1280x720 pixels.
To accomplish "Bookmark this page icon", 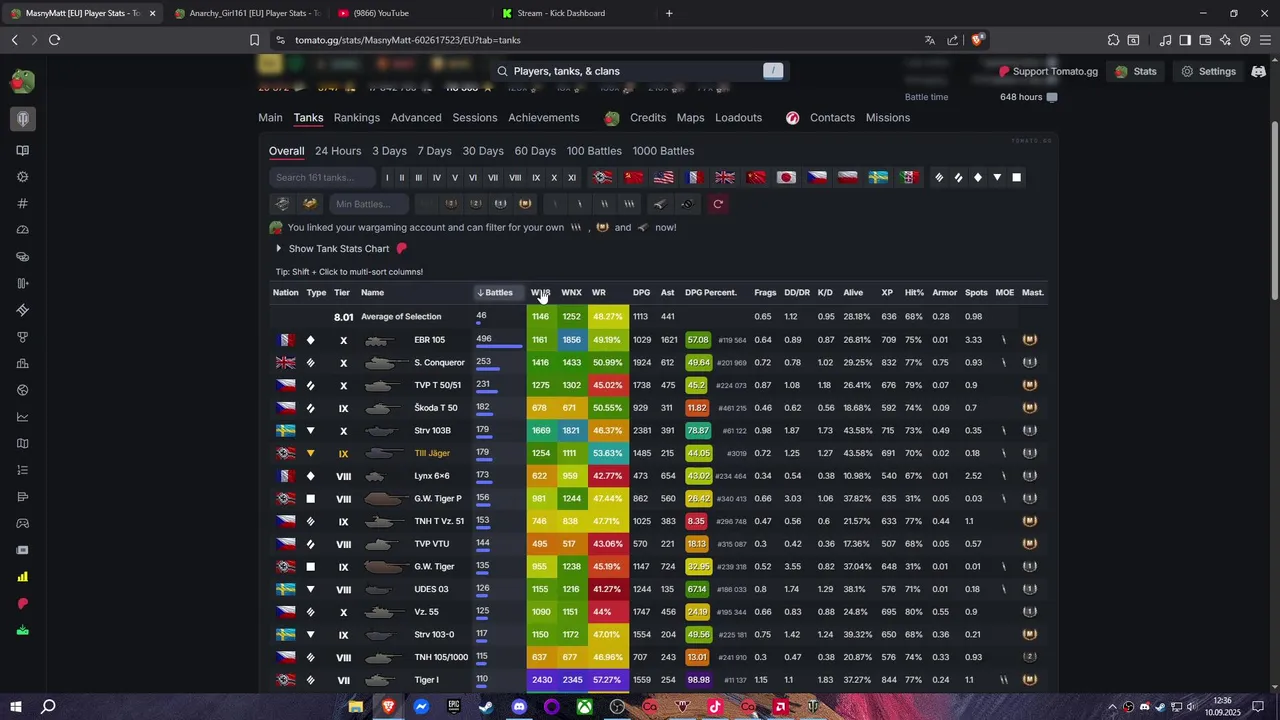I will pos(254,40).
